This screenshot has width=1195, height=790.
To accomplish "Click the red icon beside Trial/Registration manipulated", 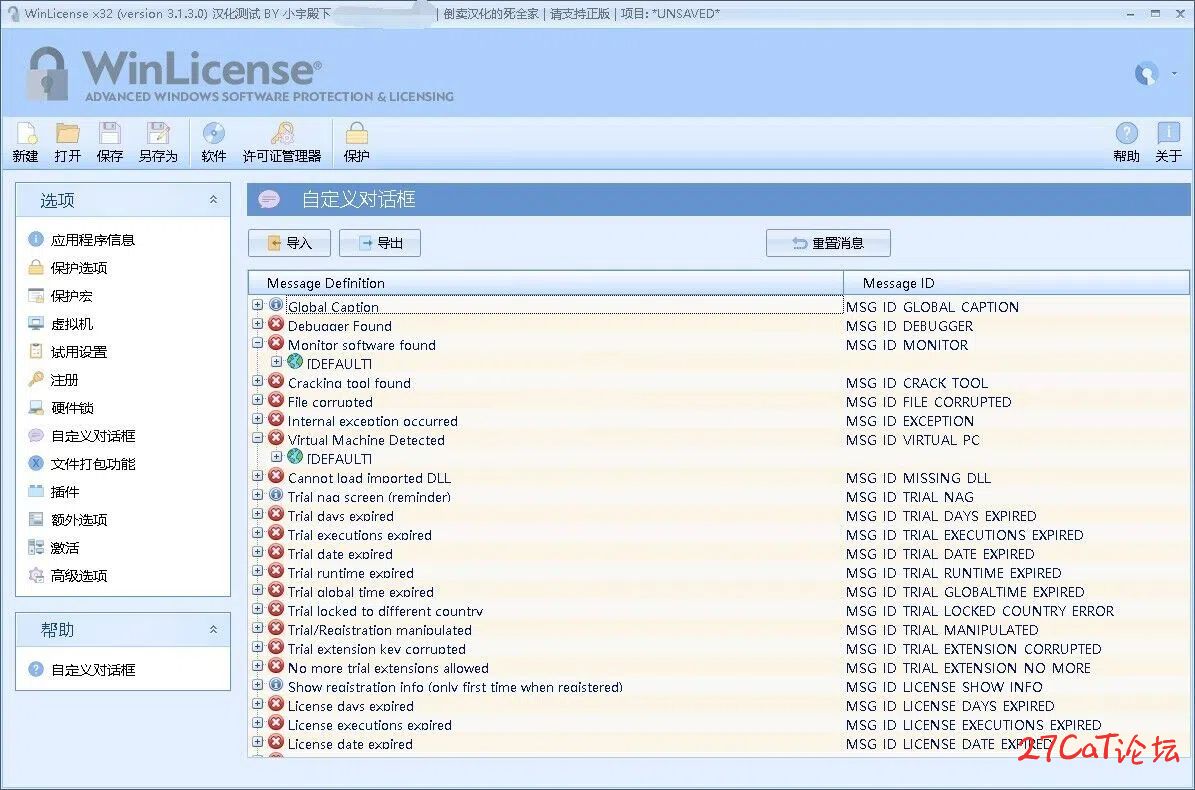I will (x=276, y=628).
